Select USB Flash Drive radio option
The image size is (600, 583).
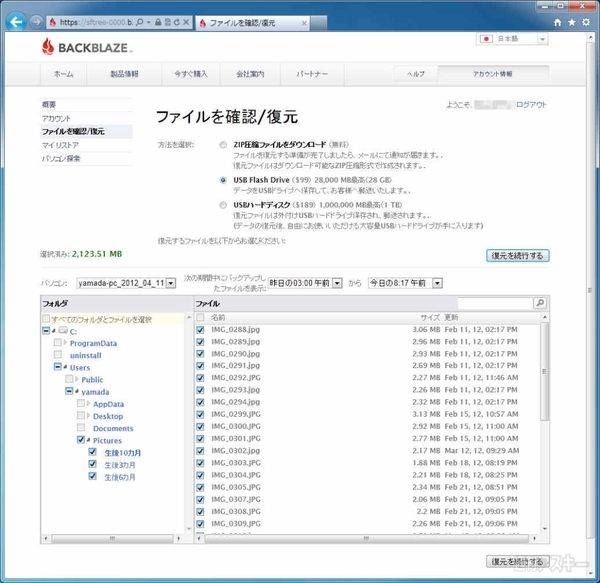click(x=223, y=180)
